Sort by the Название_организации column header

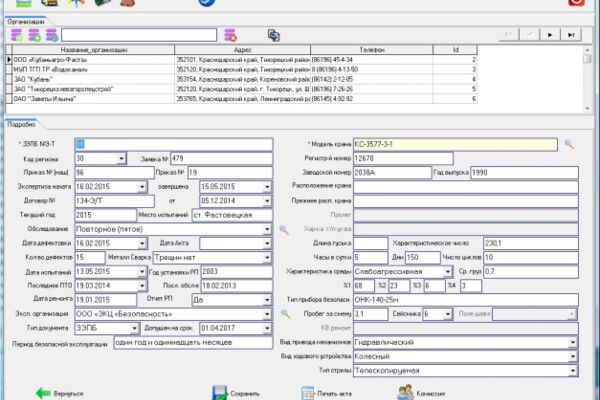click(x=94, y=50)
